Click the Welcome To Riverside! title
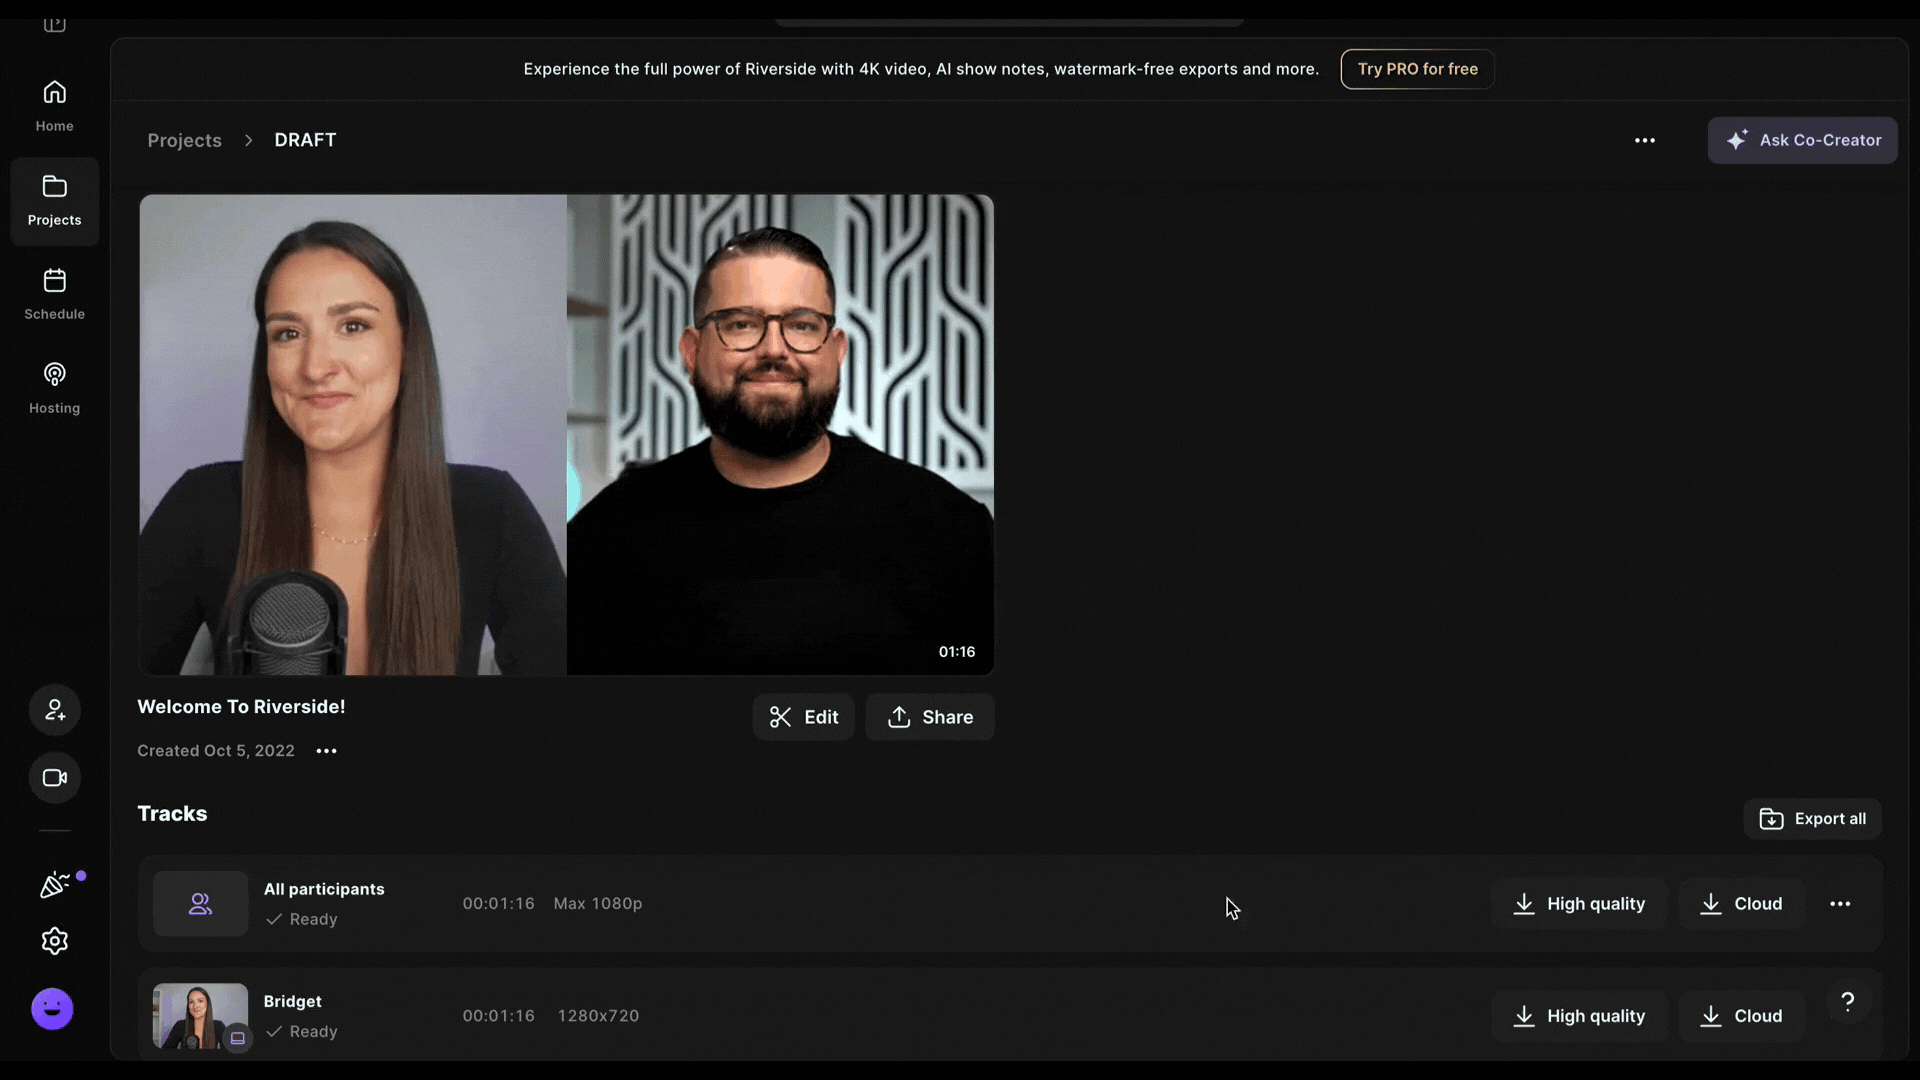This screenshot has width=1920, height=1080. coord(241,707)
